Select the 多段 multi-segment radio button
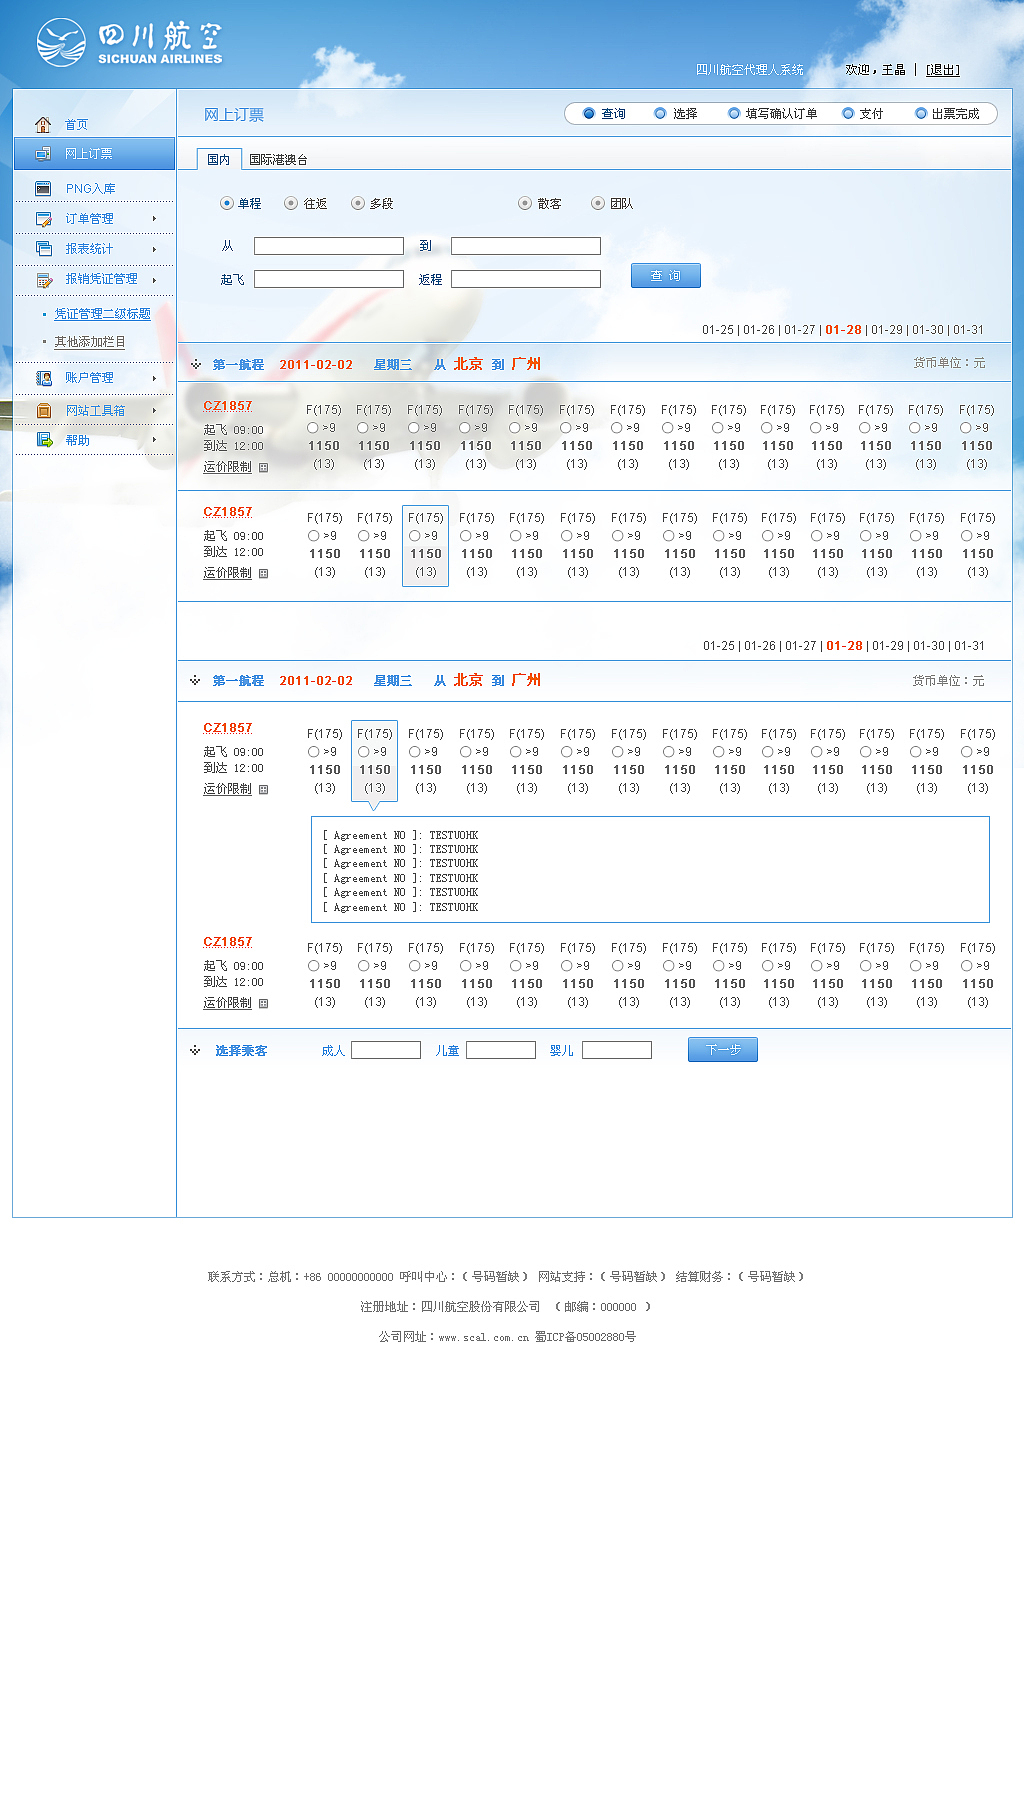This screenshot has width=1024, height=1800. (357, 203)
